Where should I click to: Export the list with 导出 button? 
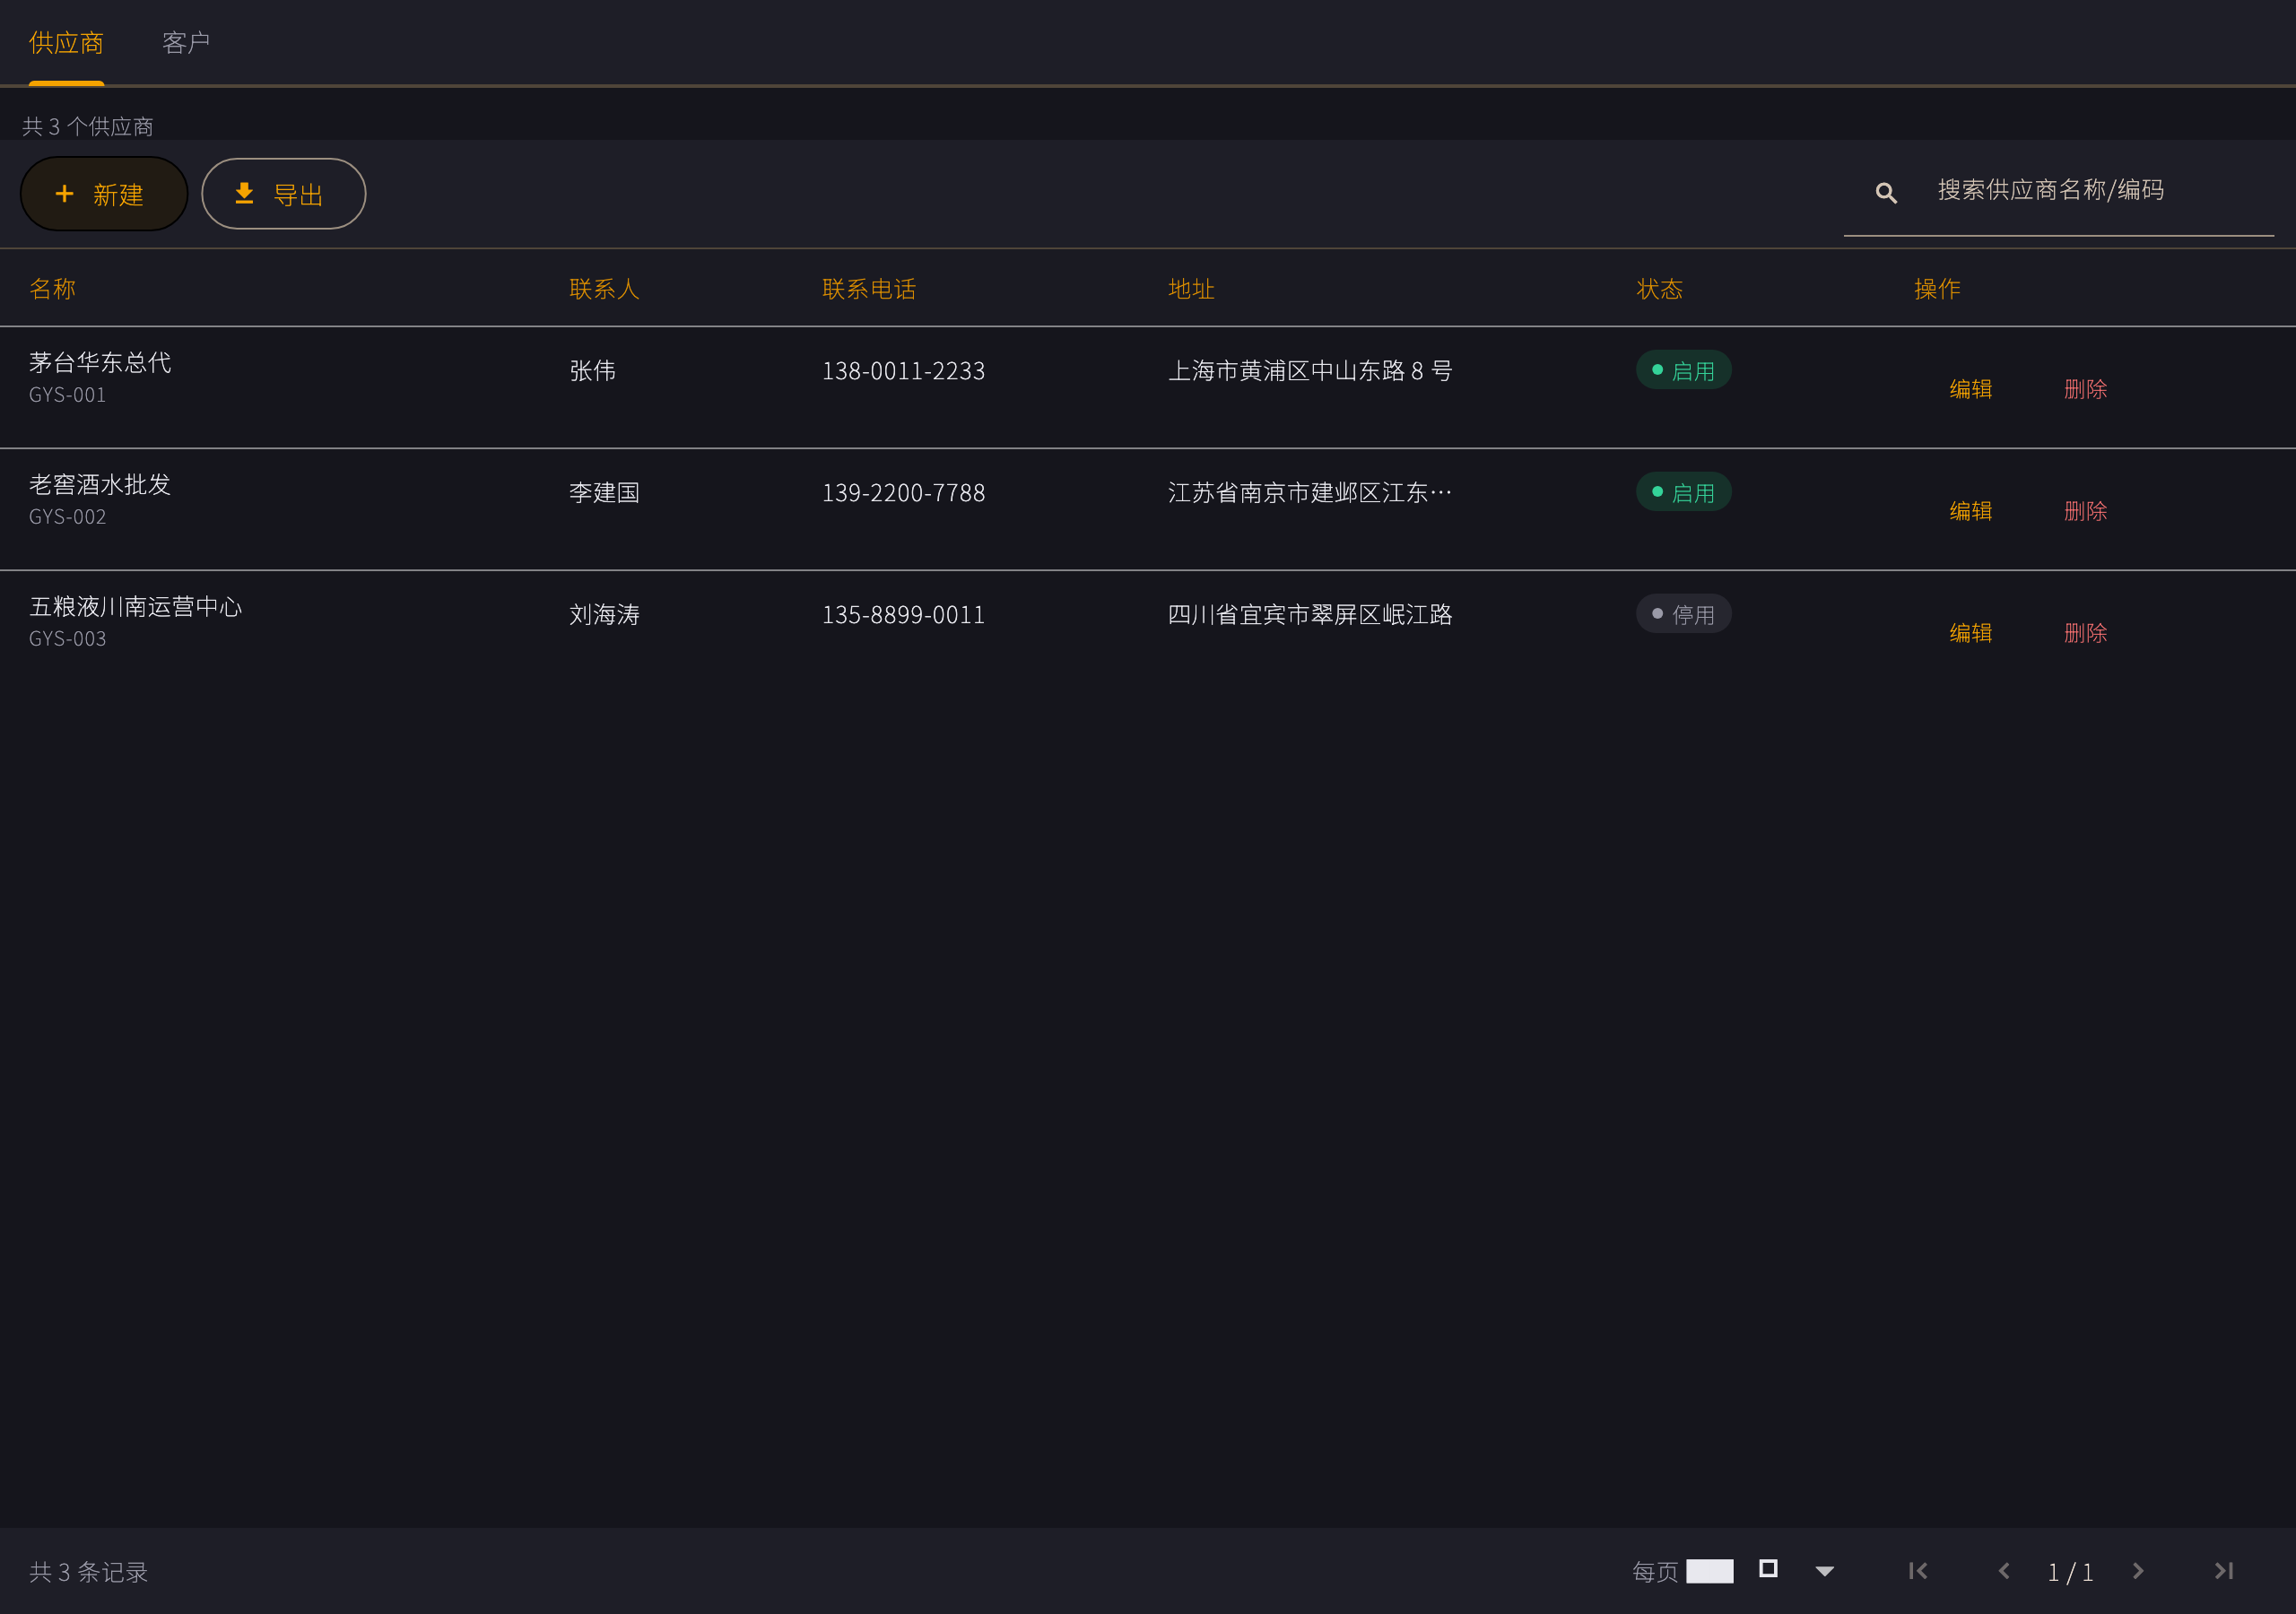pos(283,194)
